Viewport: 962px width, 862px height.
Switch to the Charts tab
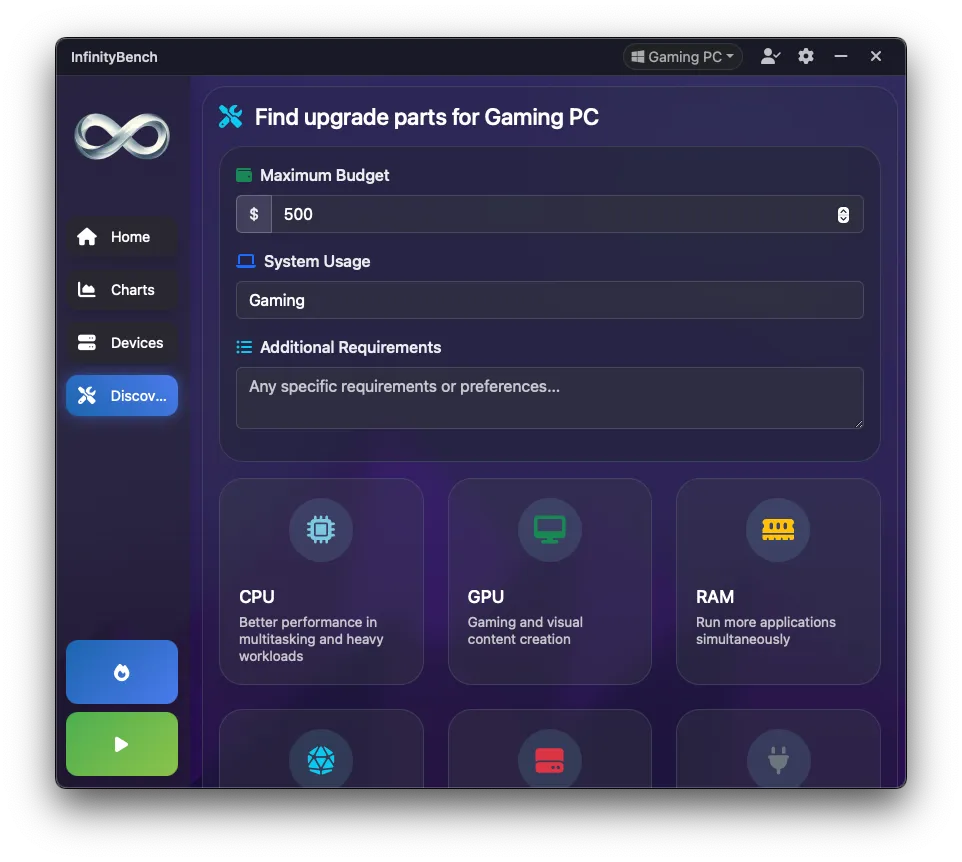[122, 290]
